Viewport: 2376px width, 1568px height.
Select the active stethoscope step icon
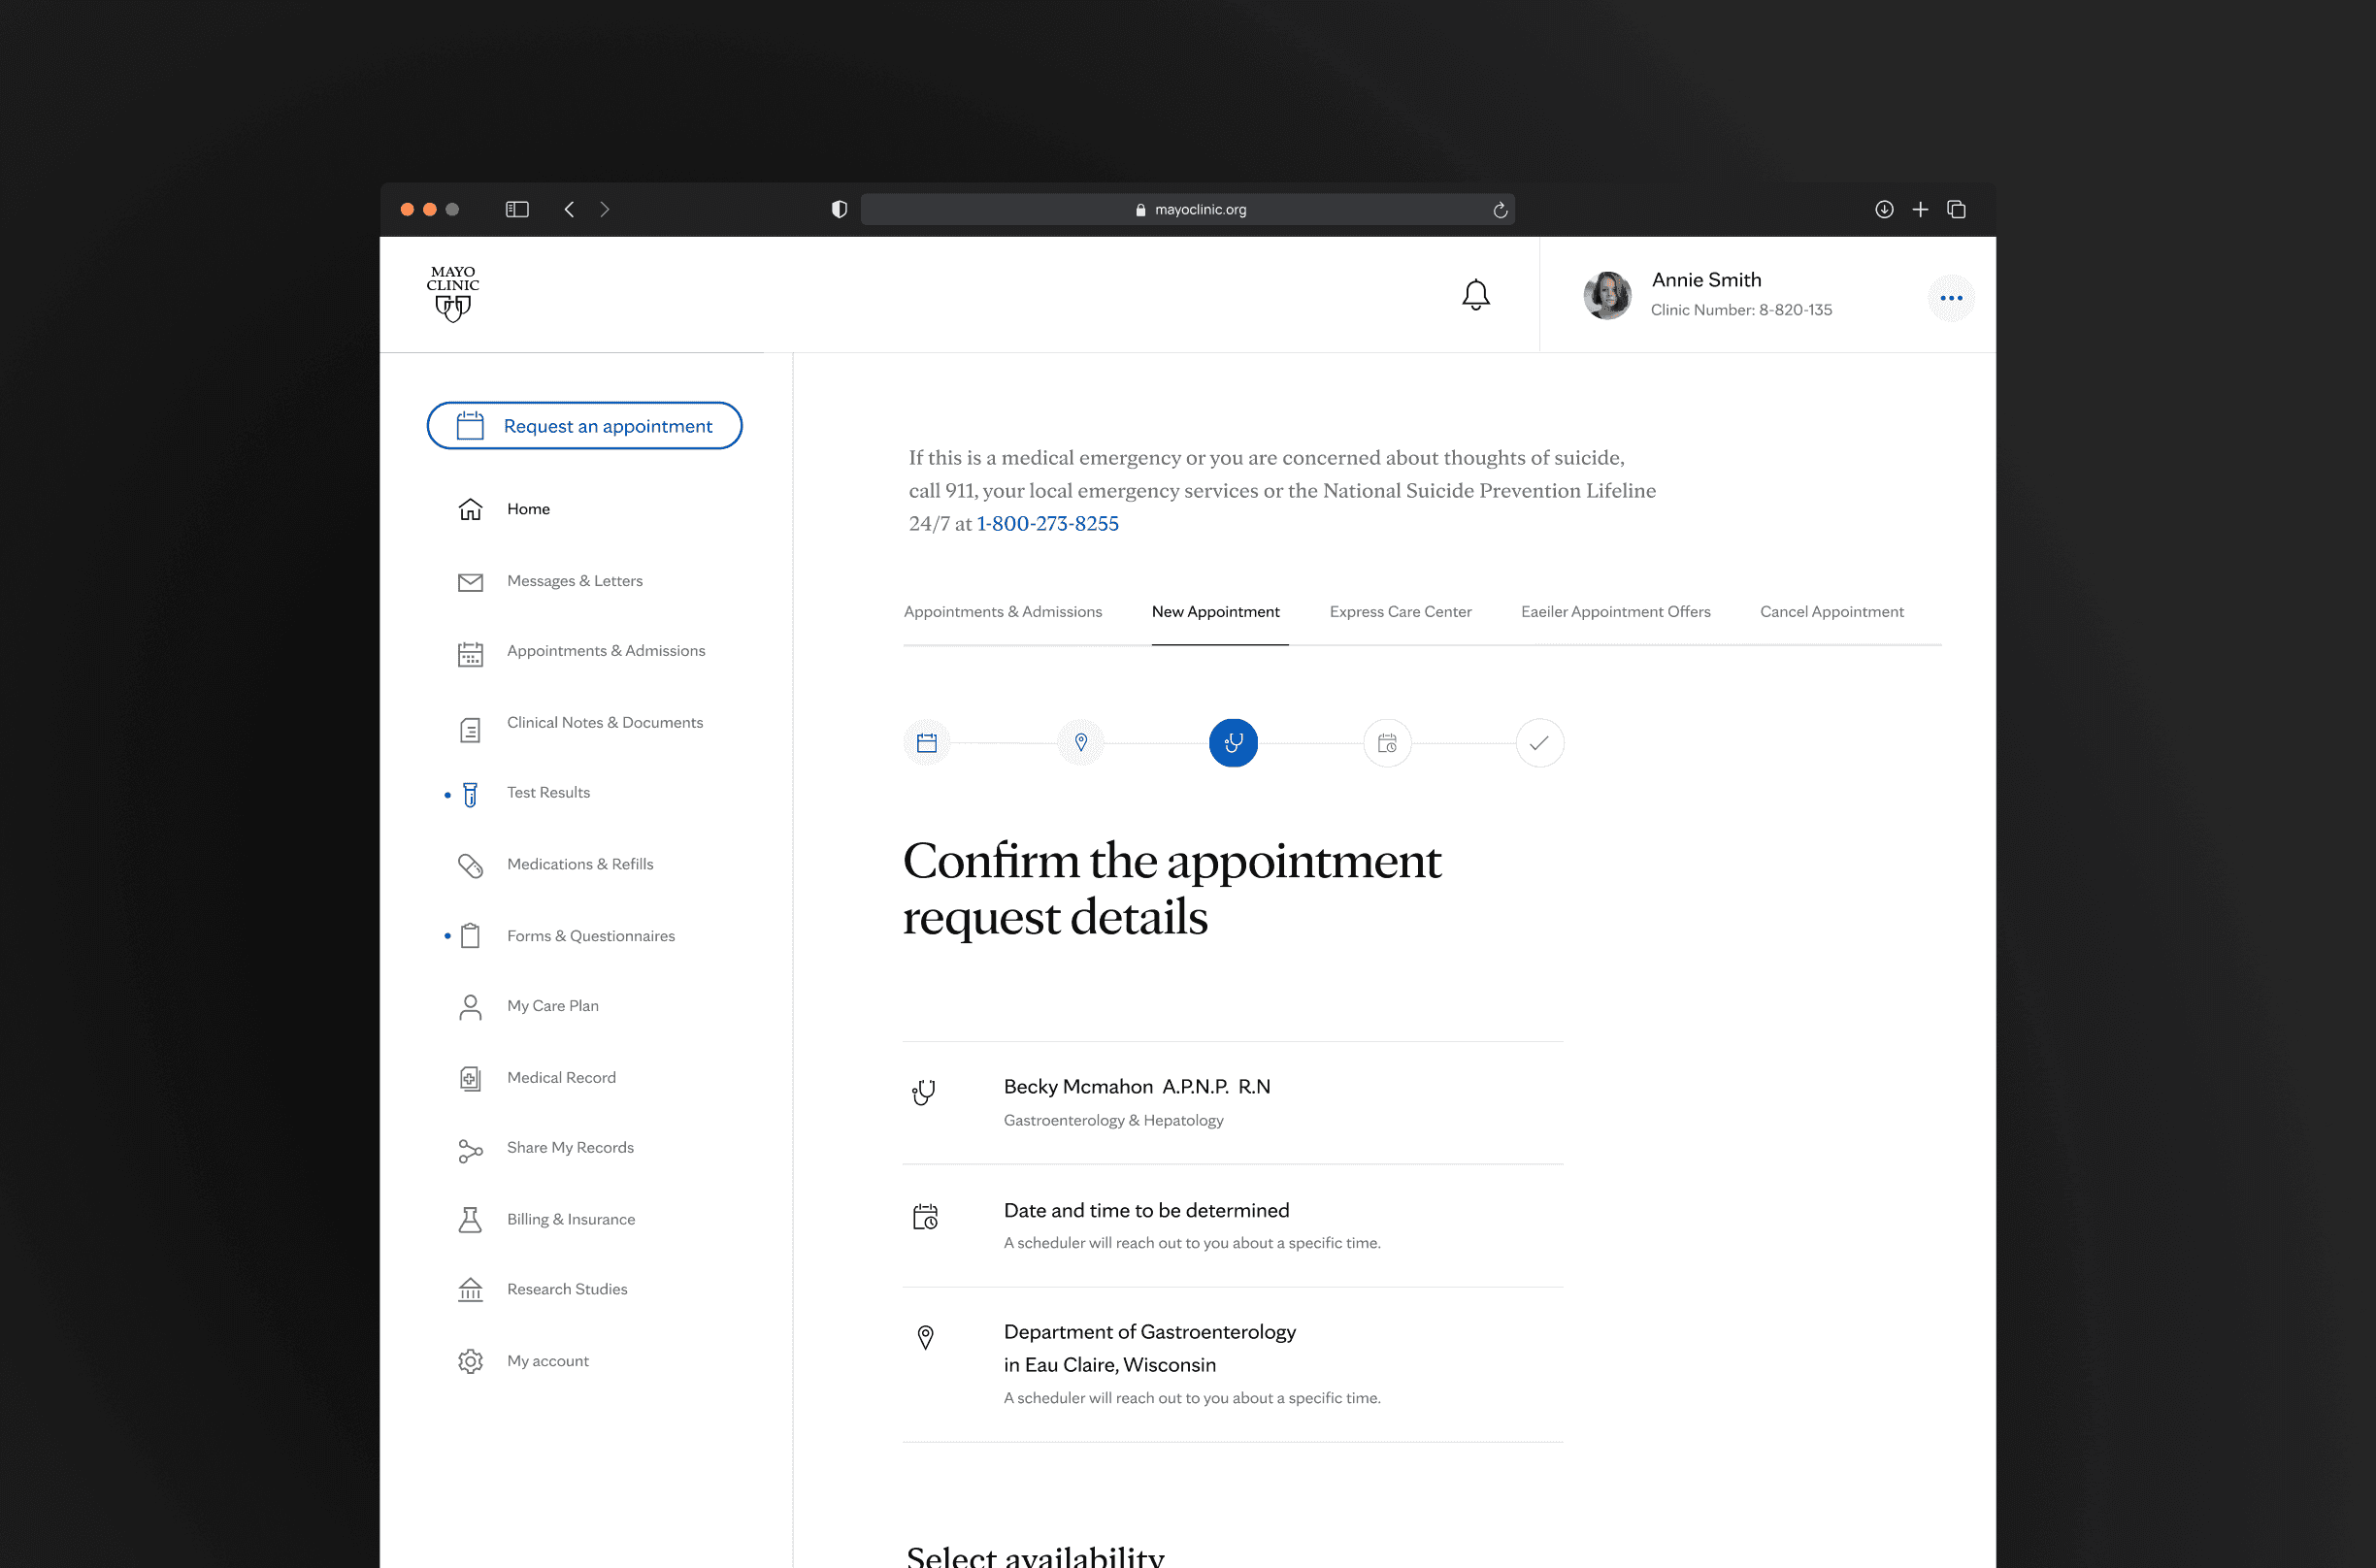point(1233,743)
